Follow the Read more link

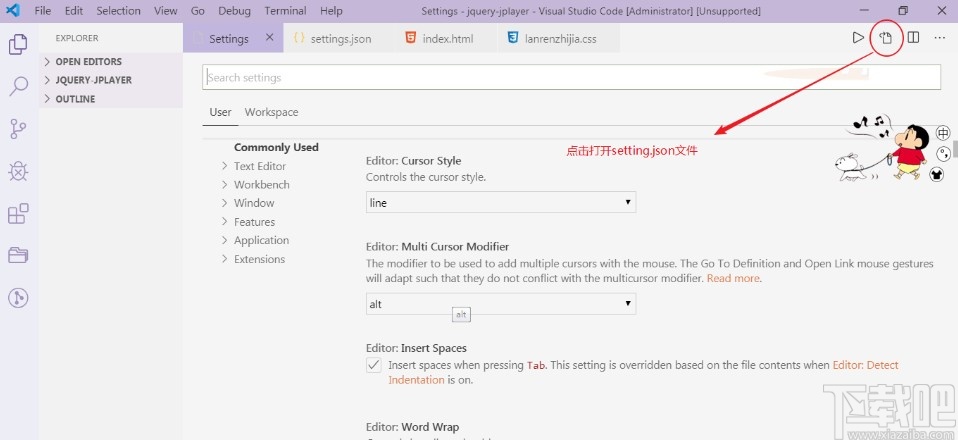click(733, 279)
